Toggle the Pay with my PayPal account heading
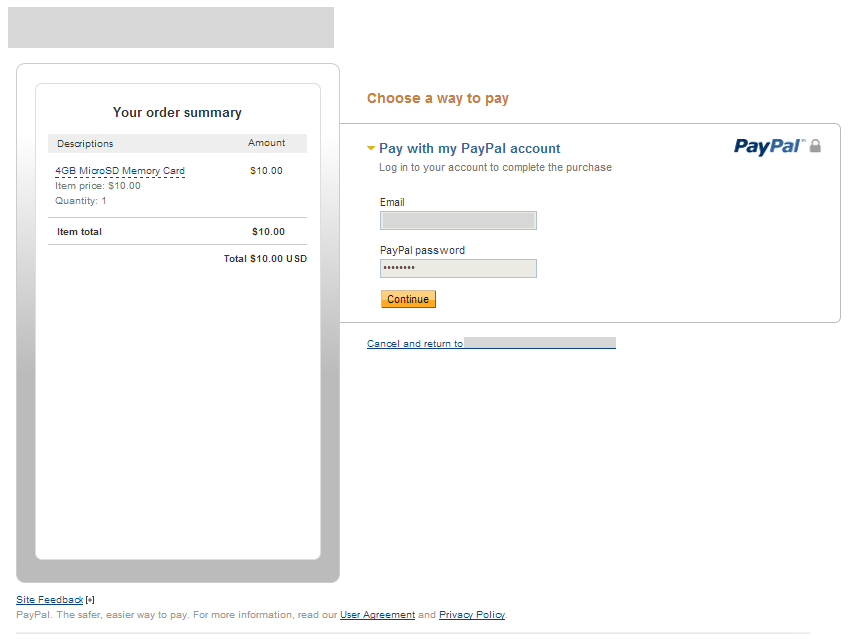The width and height of the screenshot is (848, 639). pos(469,149)
